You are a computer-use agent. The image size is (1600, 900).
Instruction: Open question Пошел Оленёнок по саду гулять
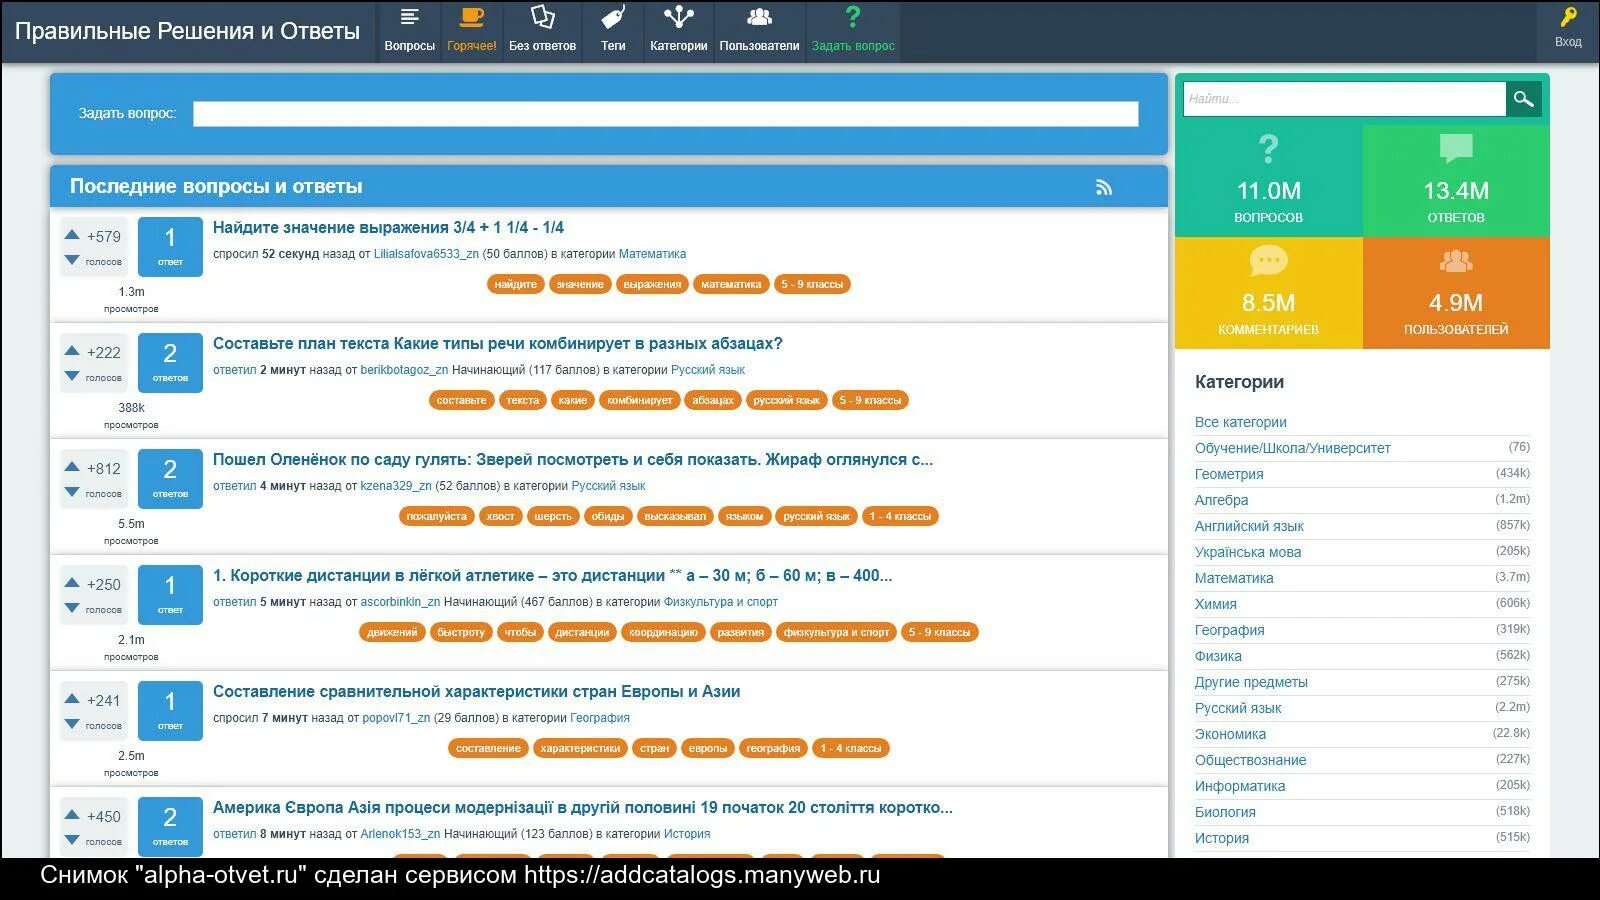pyautogui.click(x=572, y=460)
